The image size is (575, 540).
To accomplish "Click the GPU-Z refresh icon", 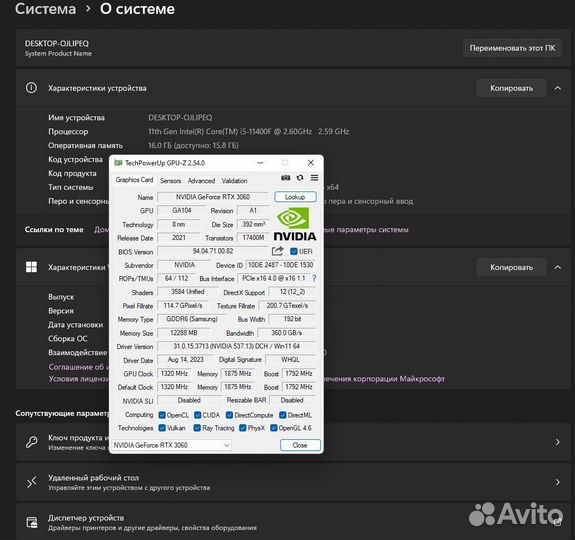I will [300, 178].
